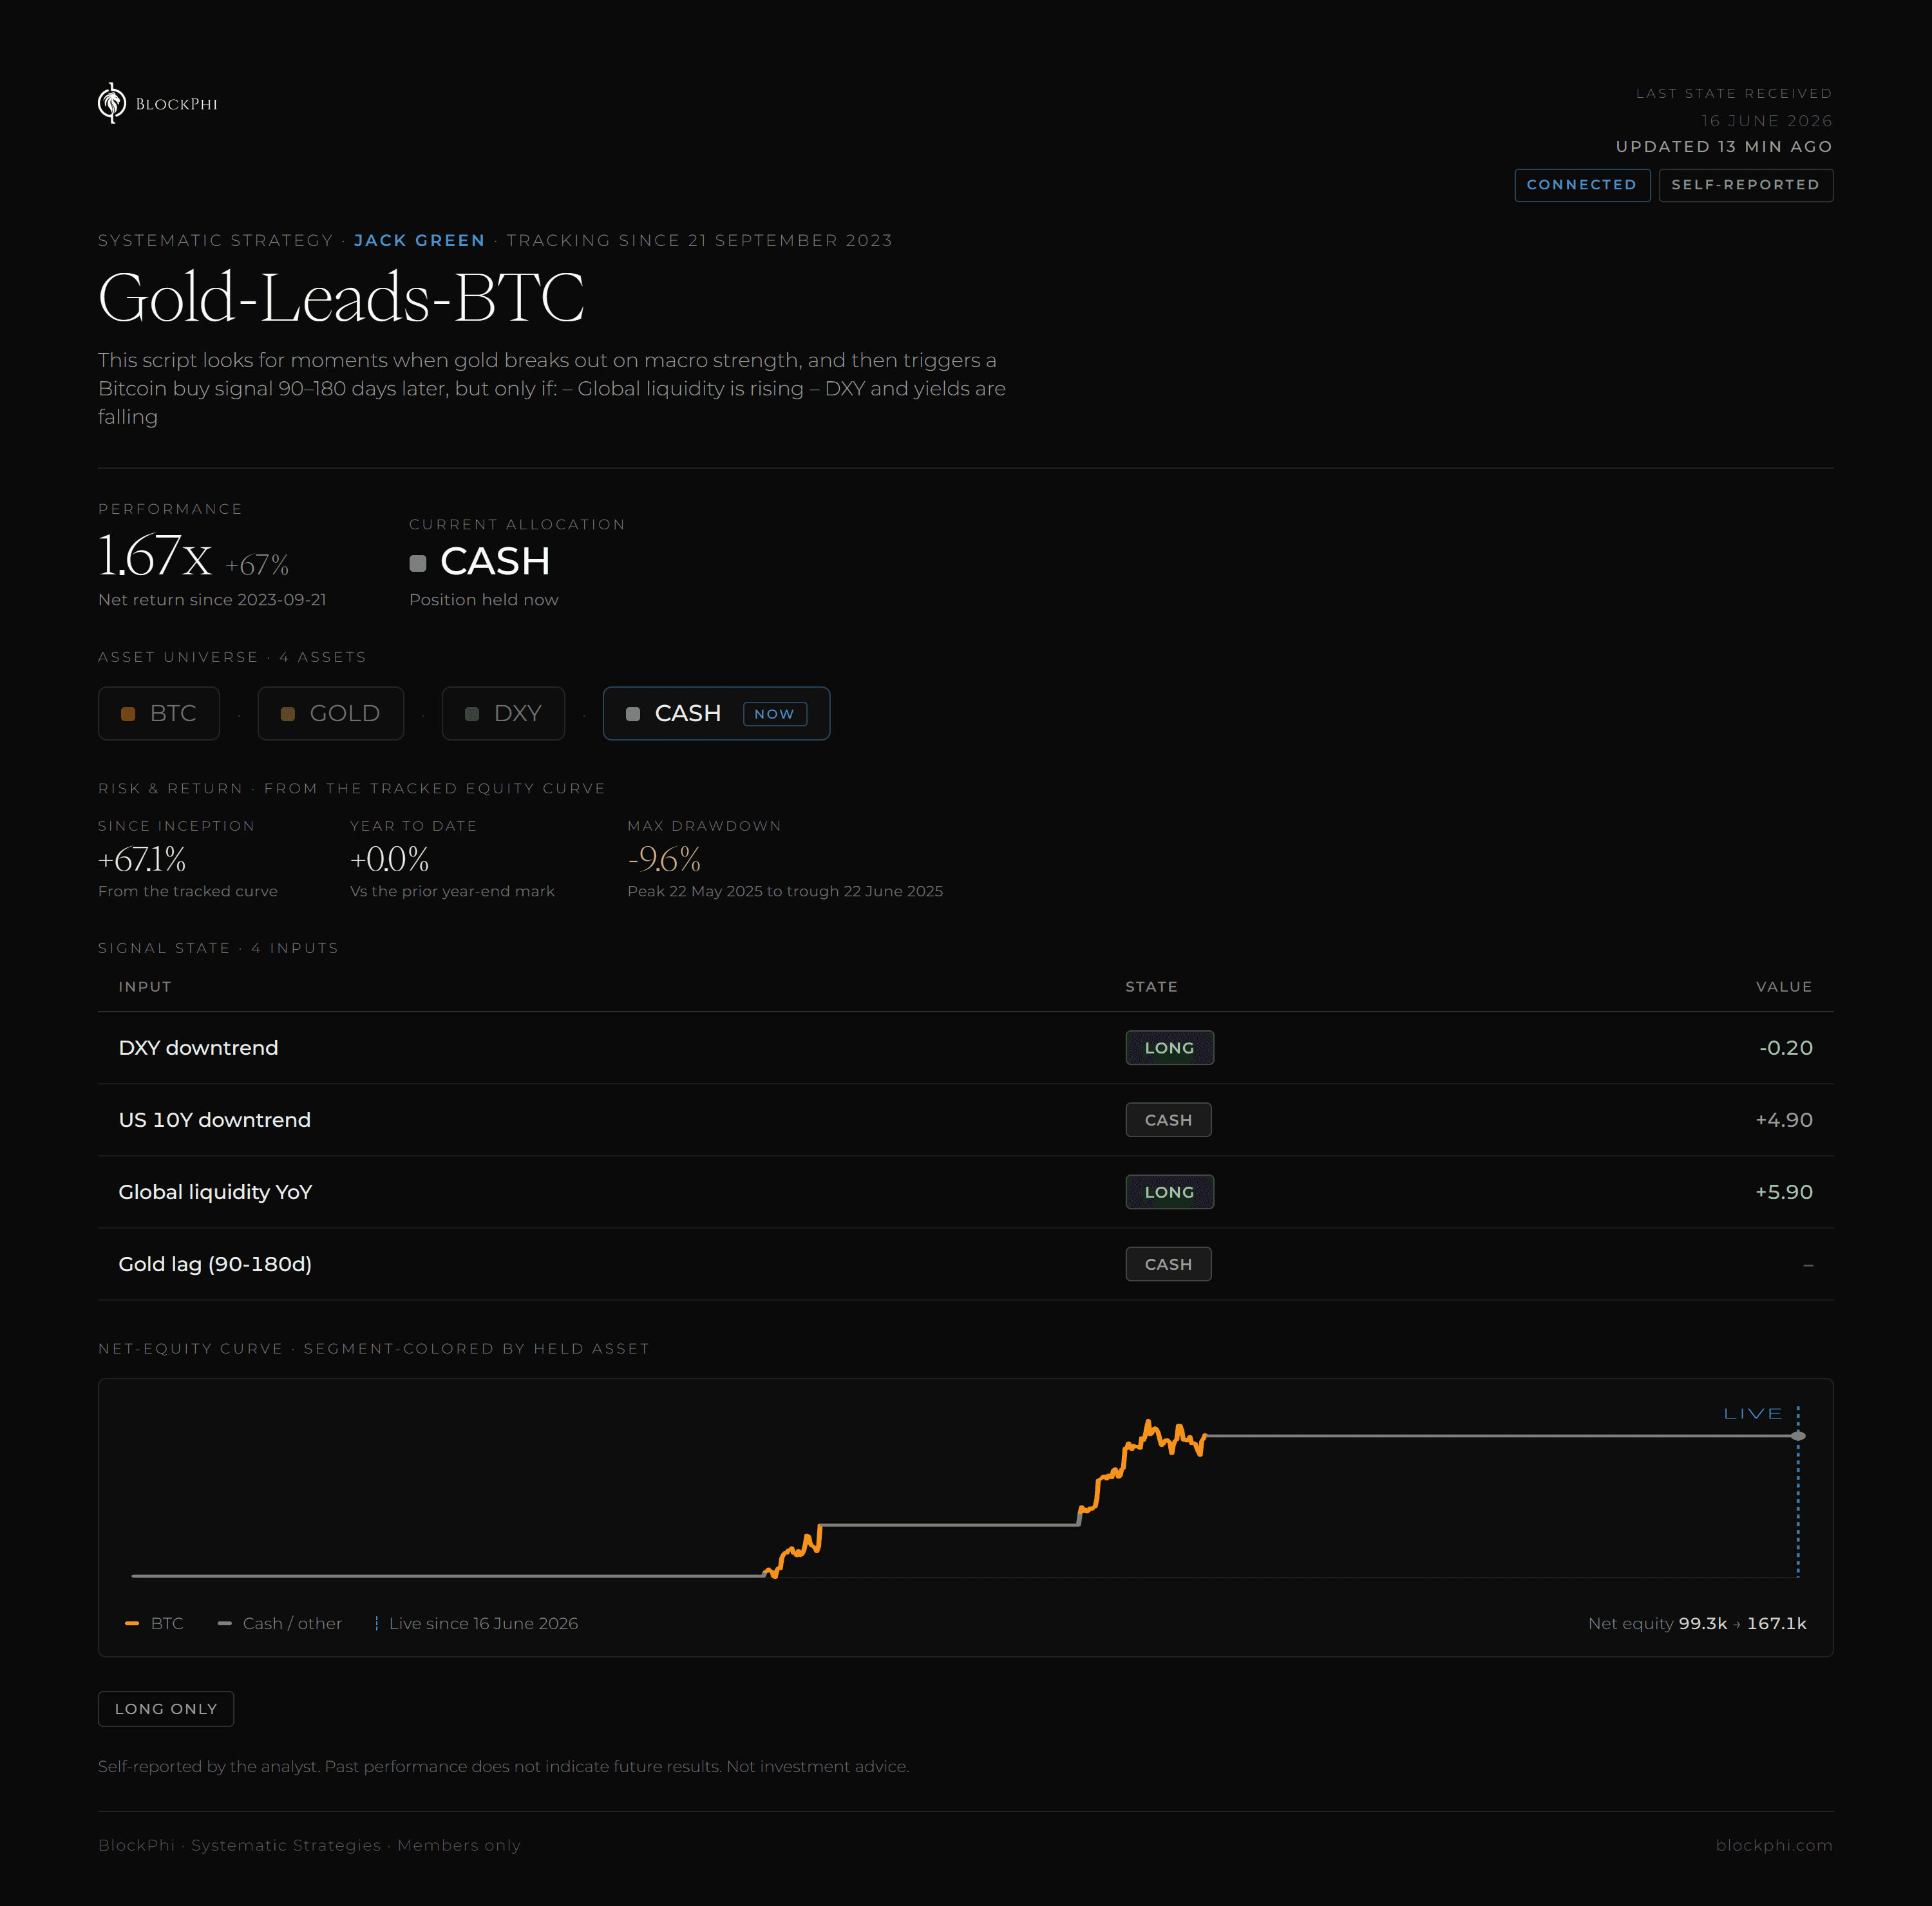Select the GOLD asset chip
This screenshot has height=1906, width=1932.
[331, 713]
